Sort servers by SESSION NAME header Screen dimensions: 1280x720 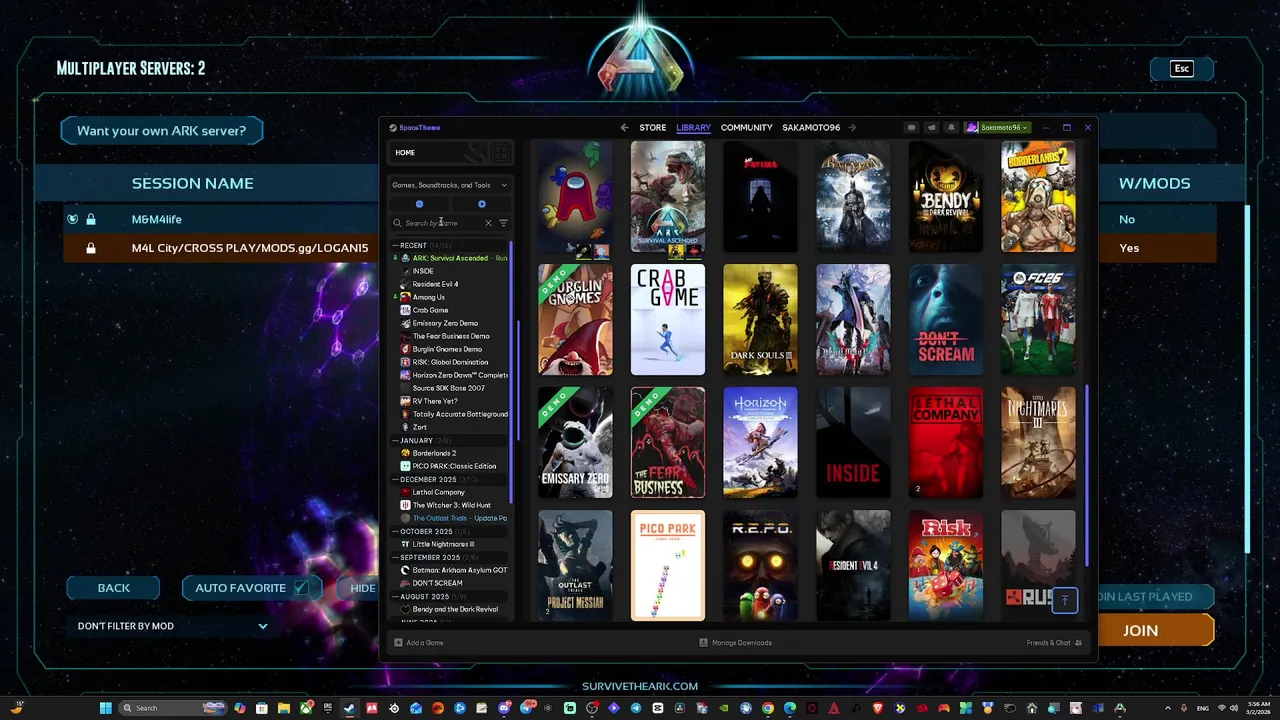click(x=192, y=183)
